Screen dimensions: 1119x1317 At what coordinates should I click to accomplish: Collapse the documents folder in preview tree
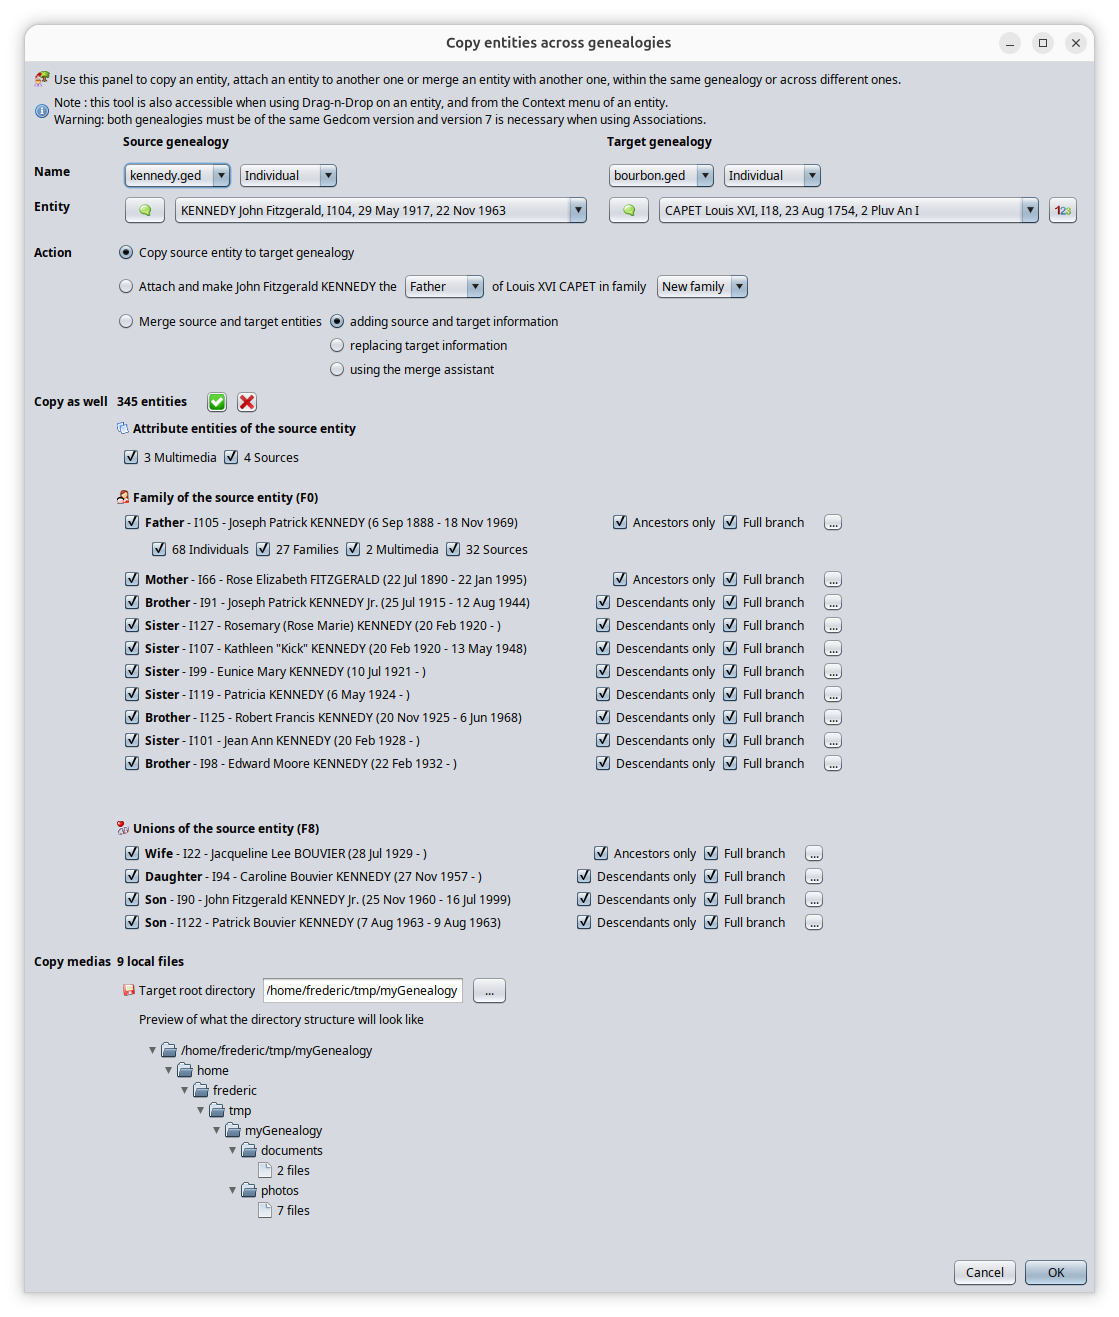(233, 1151)
